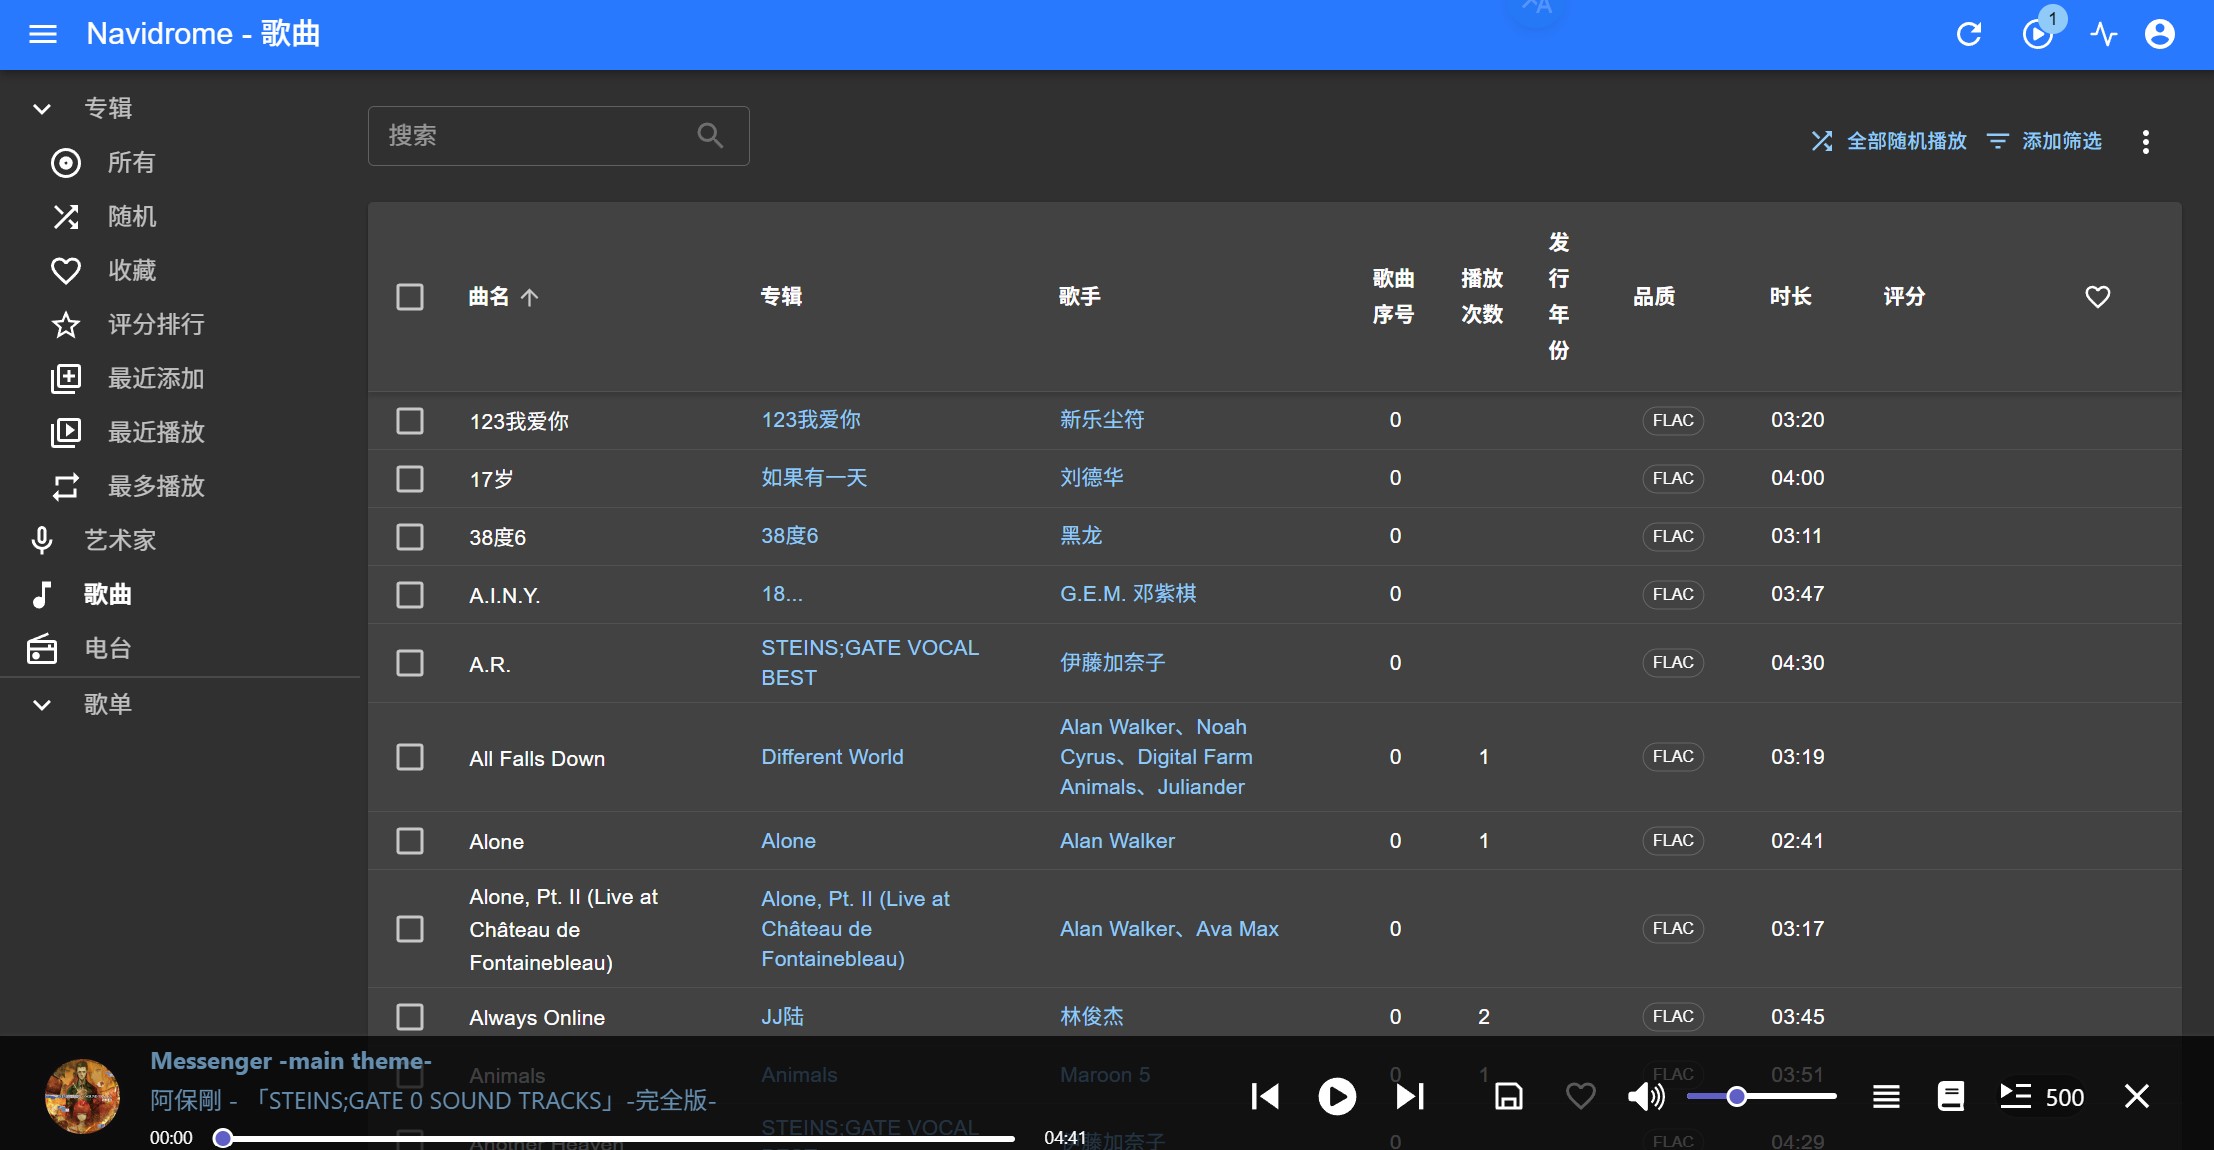Screen dimensions: 2214x1150
Task: Check the box for 17岁 song
Action: pos(410,479)
